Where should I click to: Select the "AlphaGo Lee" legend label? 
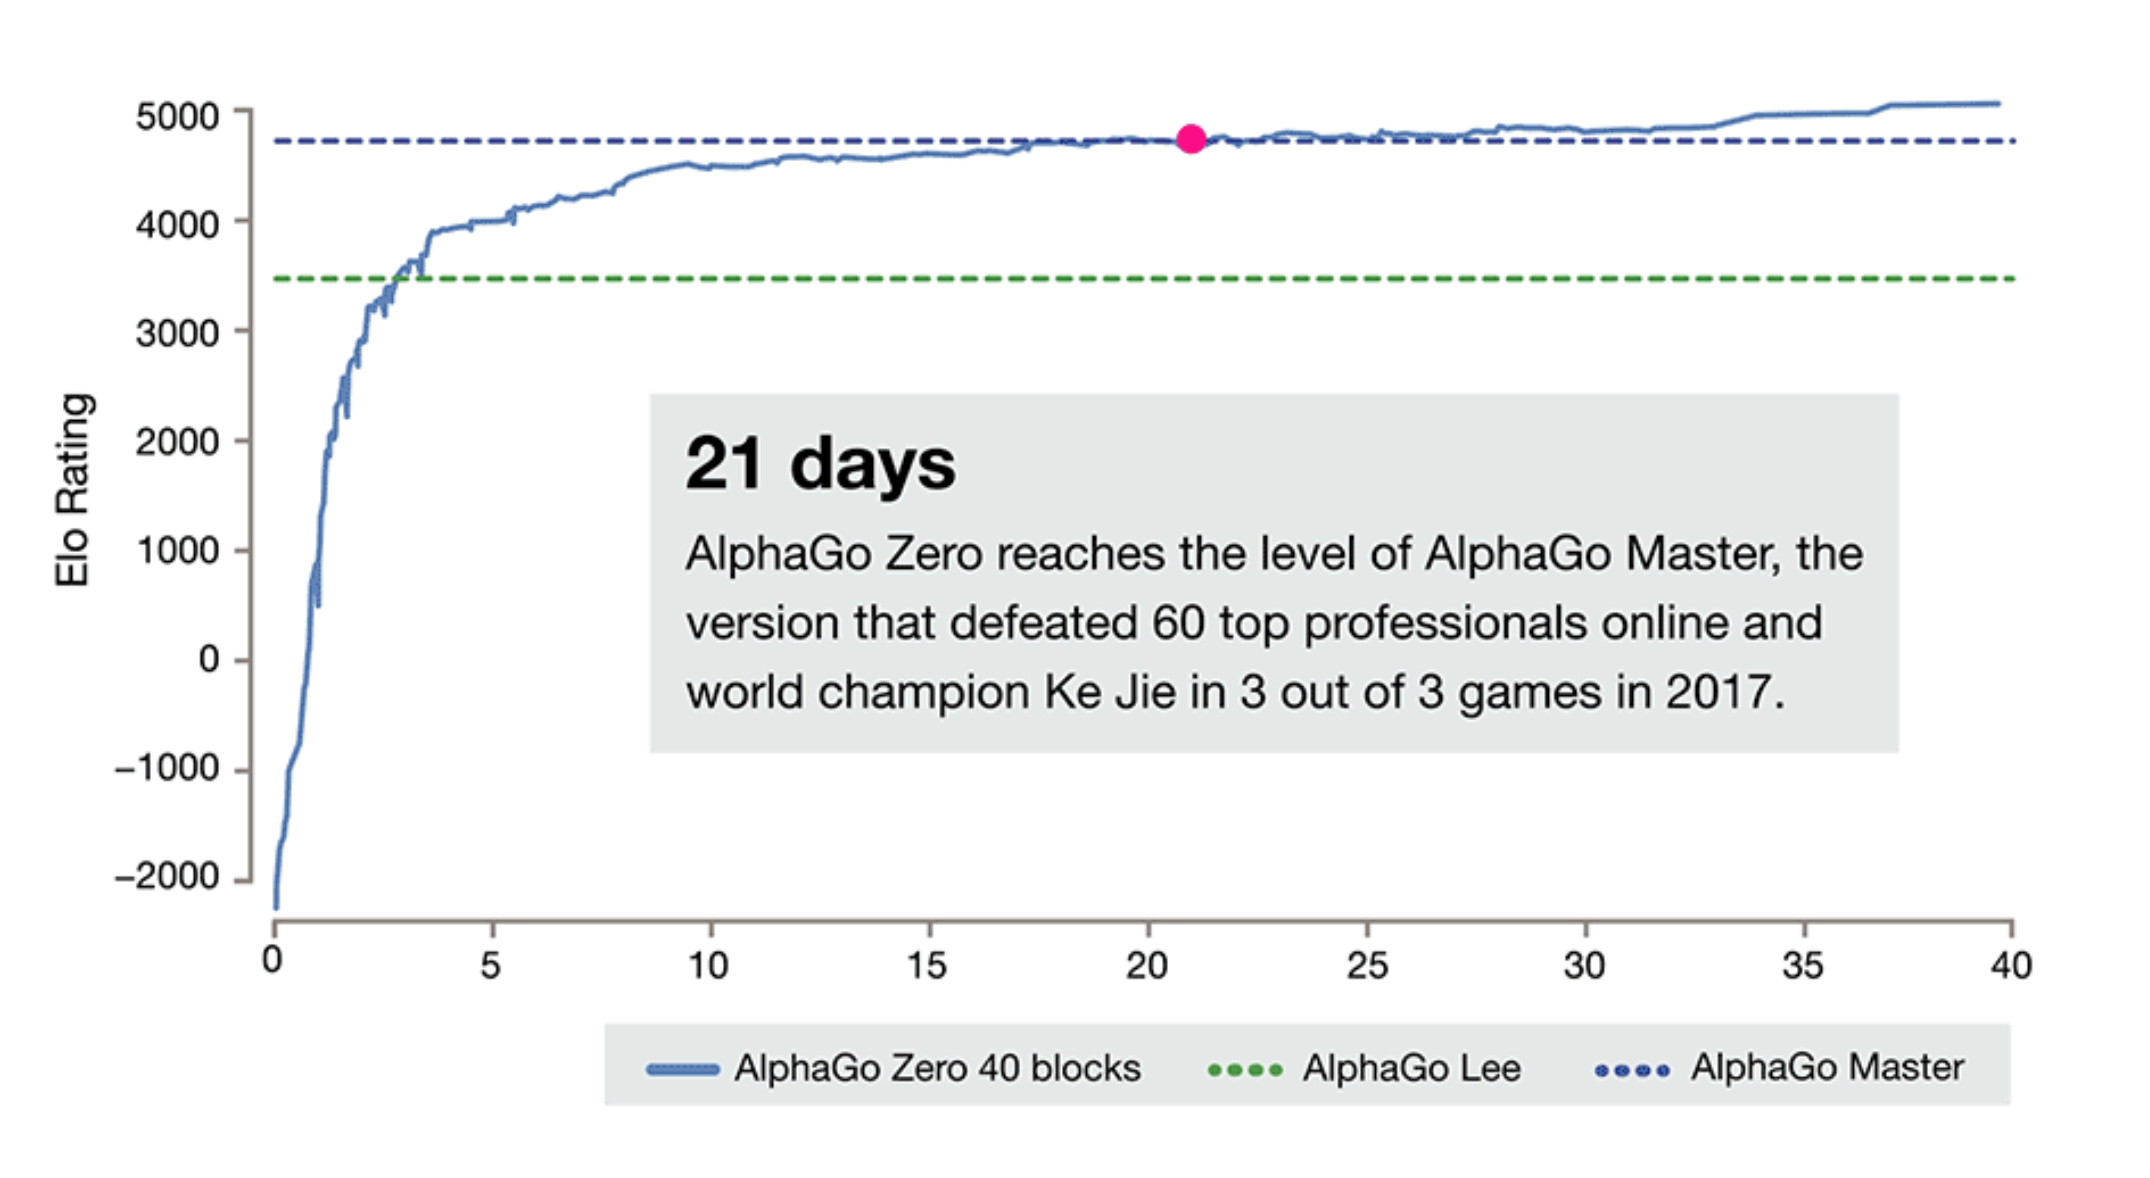coord(1411,1068)
